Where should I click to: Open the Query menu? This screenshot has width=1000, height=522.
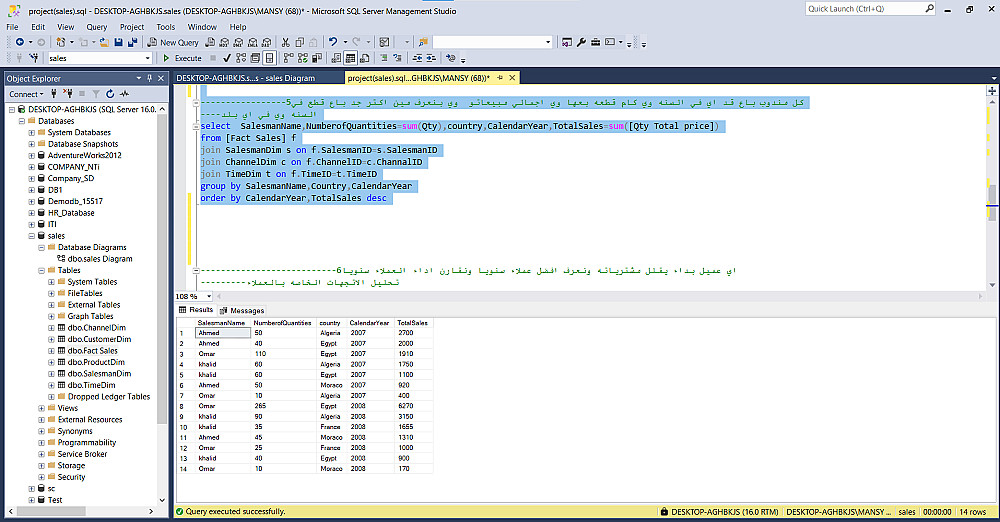pos(97,27)
